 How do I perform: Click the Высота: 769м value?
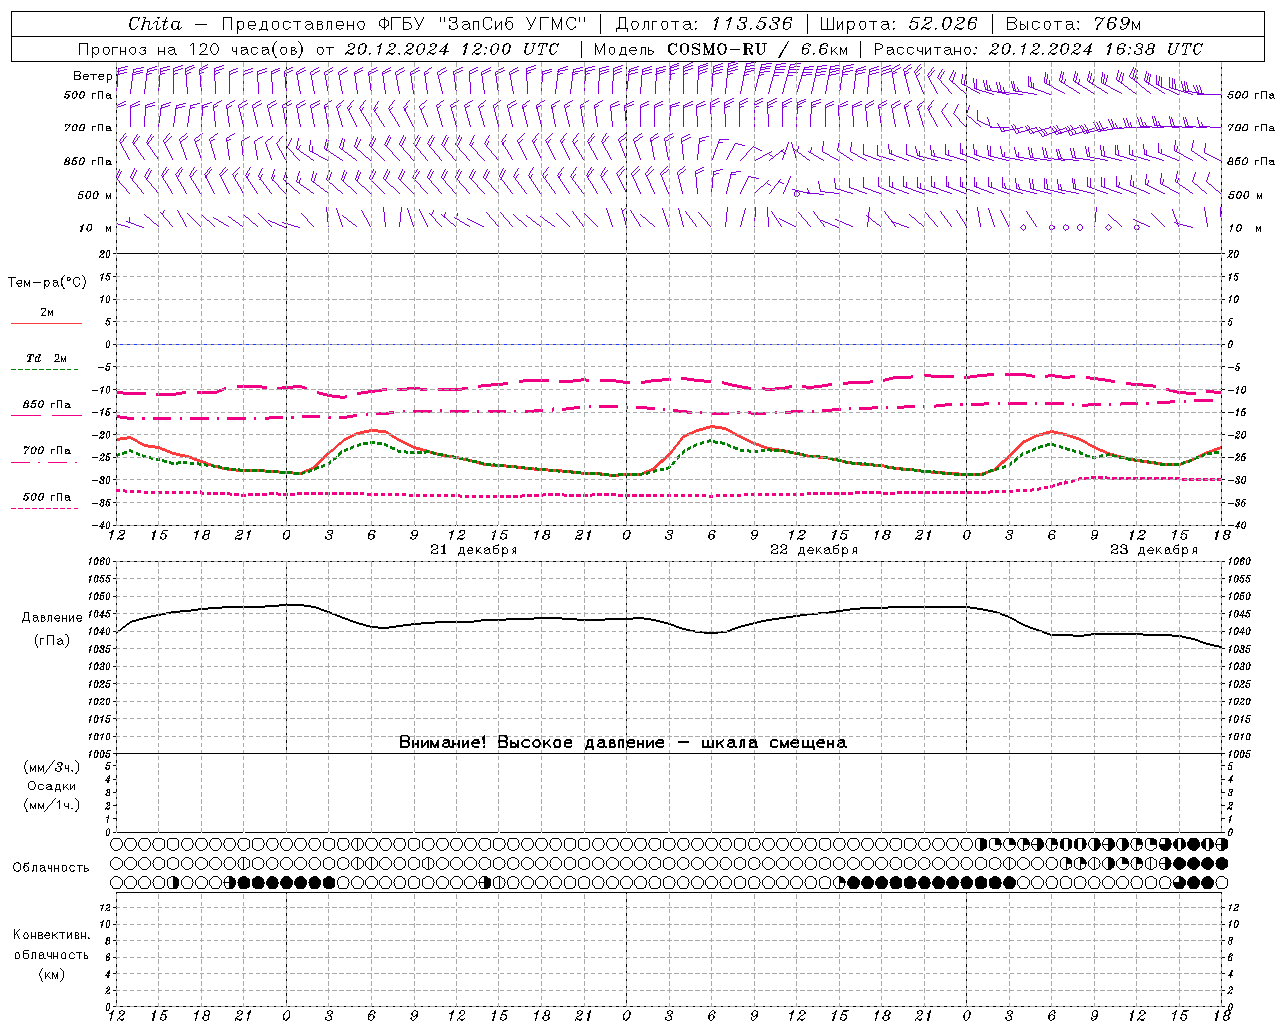tap(1074, 24)
